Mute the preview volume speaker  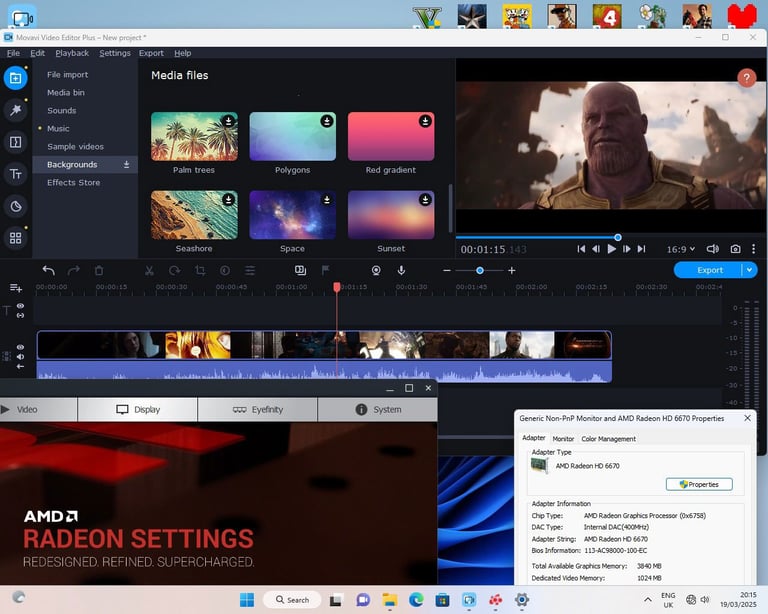click(x=712, y=249)
